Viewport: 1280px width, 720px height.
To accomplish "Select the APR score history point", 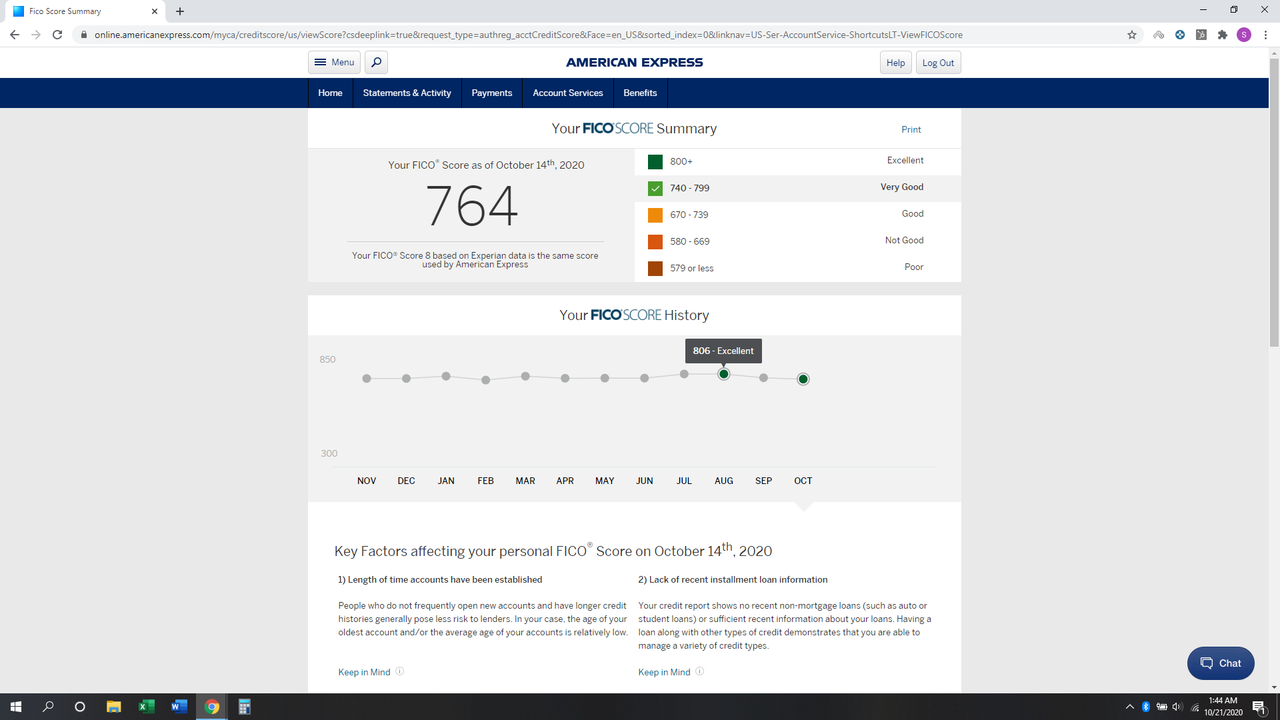I will coord(565,378).
